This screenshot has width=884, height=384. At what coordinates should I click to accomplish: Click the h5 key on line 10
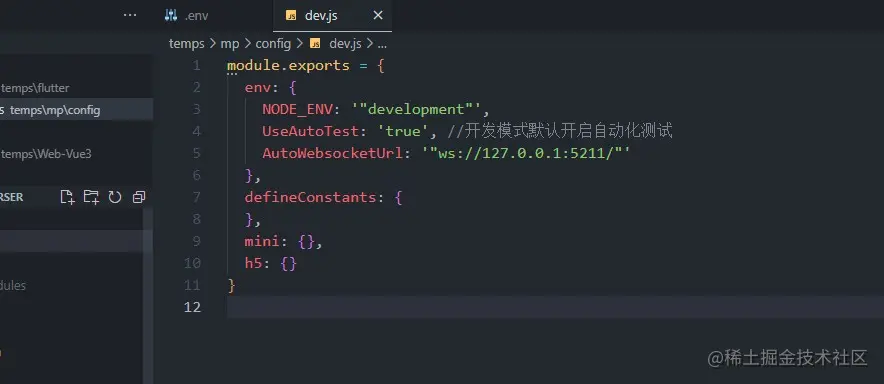pos(253,263)
